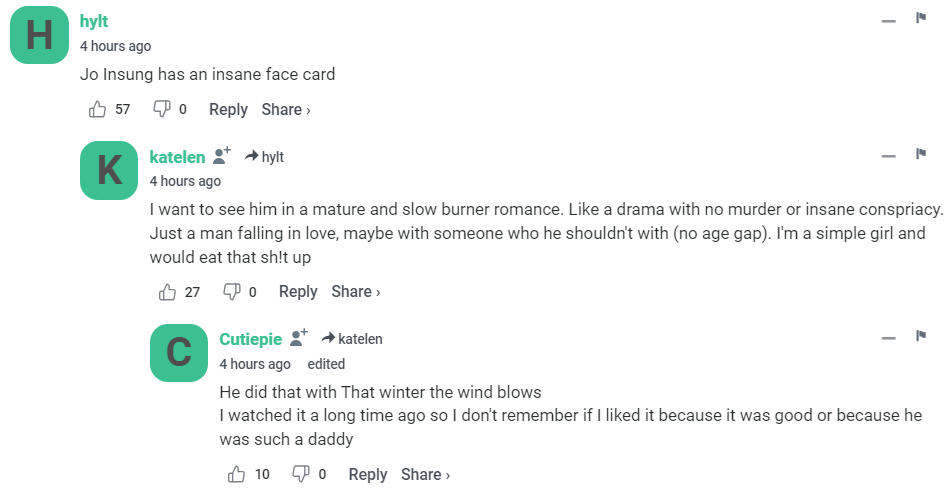Downvote hylt's comment with thumbs-down icon

click(161, 109)
